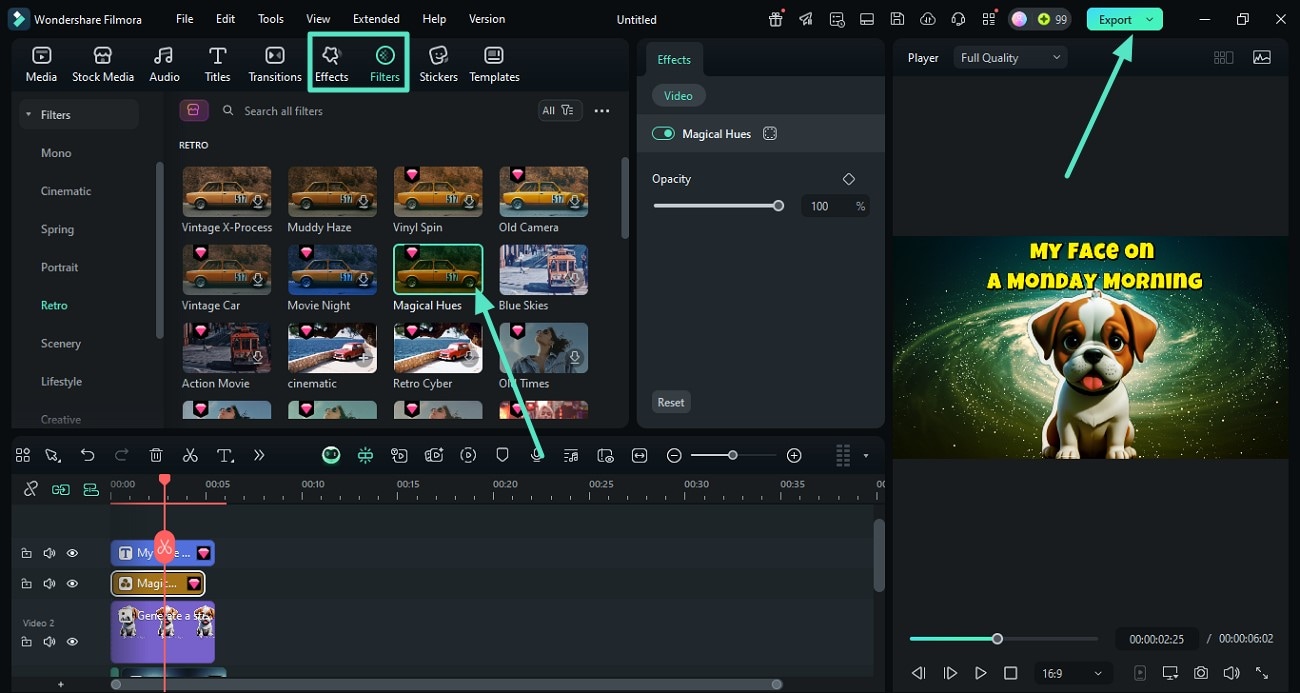Open Full Quality dropdown
The height and width of the screenshot is (693, 1300).
pyautogui.click(x=1010, y=58)
